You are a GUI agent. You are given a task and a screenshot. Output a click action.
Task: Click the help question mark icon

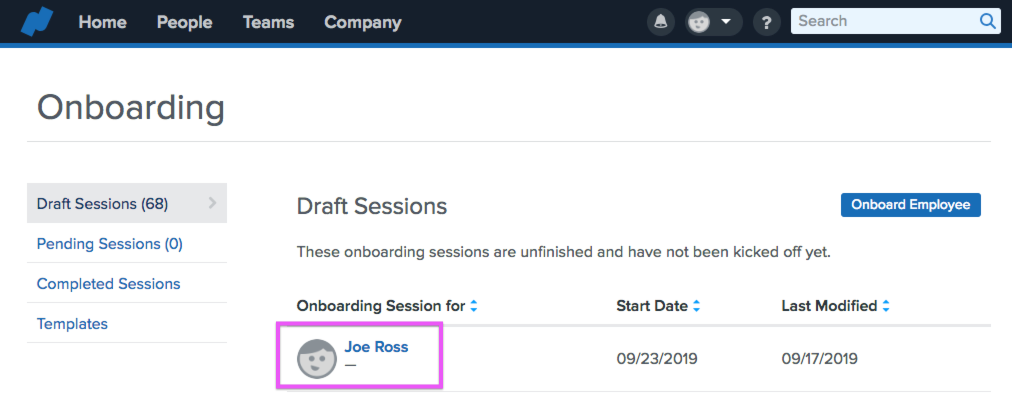767,23
